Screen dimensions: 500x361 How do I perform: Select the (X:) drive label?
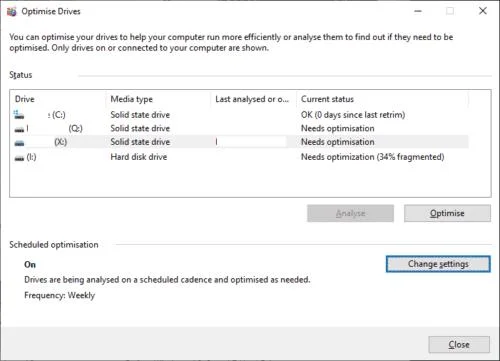point(61,142)
